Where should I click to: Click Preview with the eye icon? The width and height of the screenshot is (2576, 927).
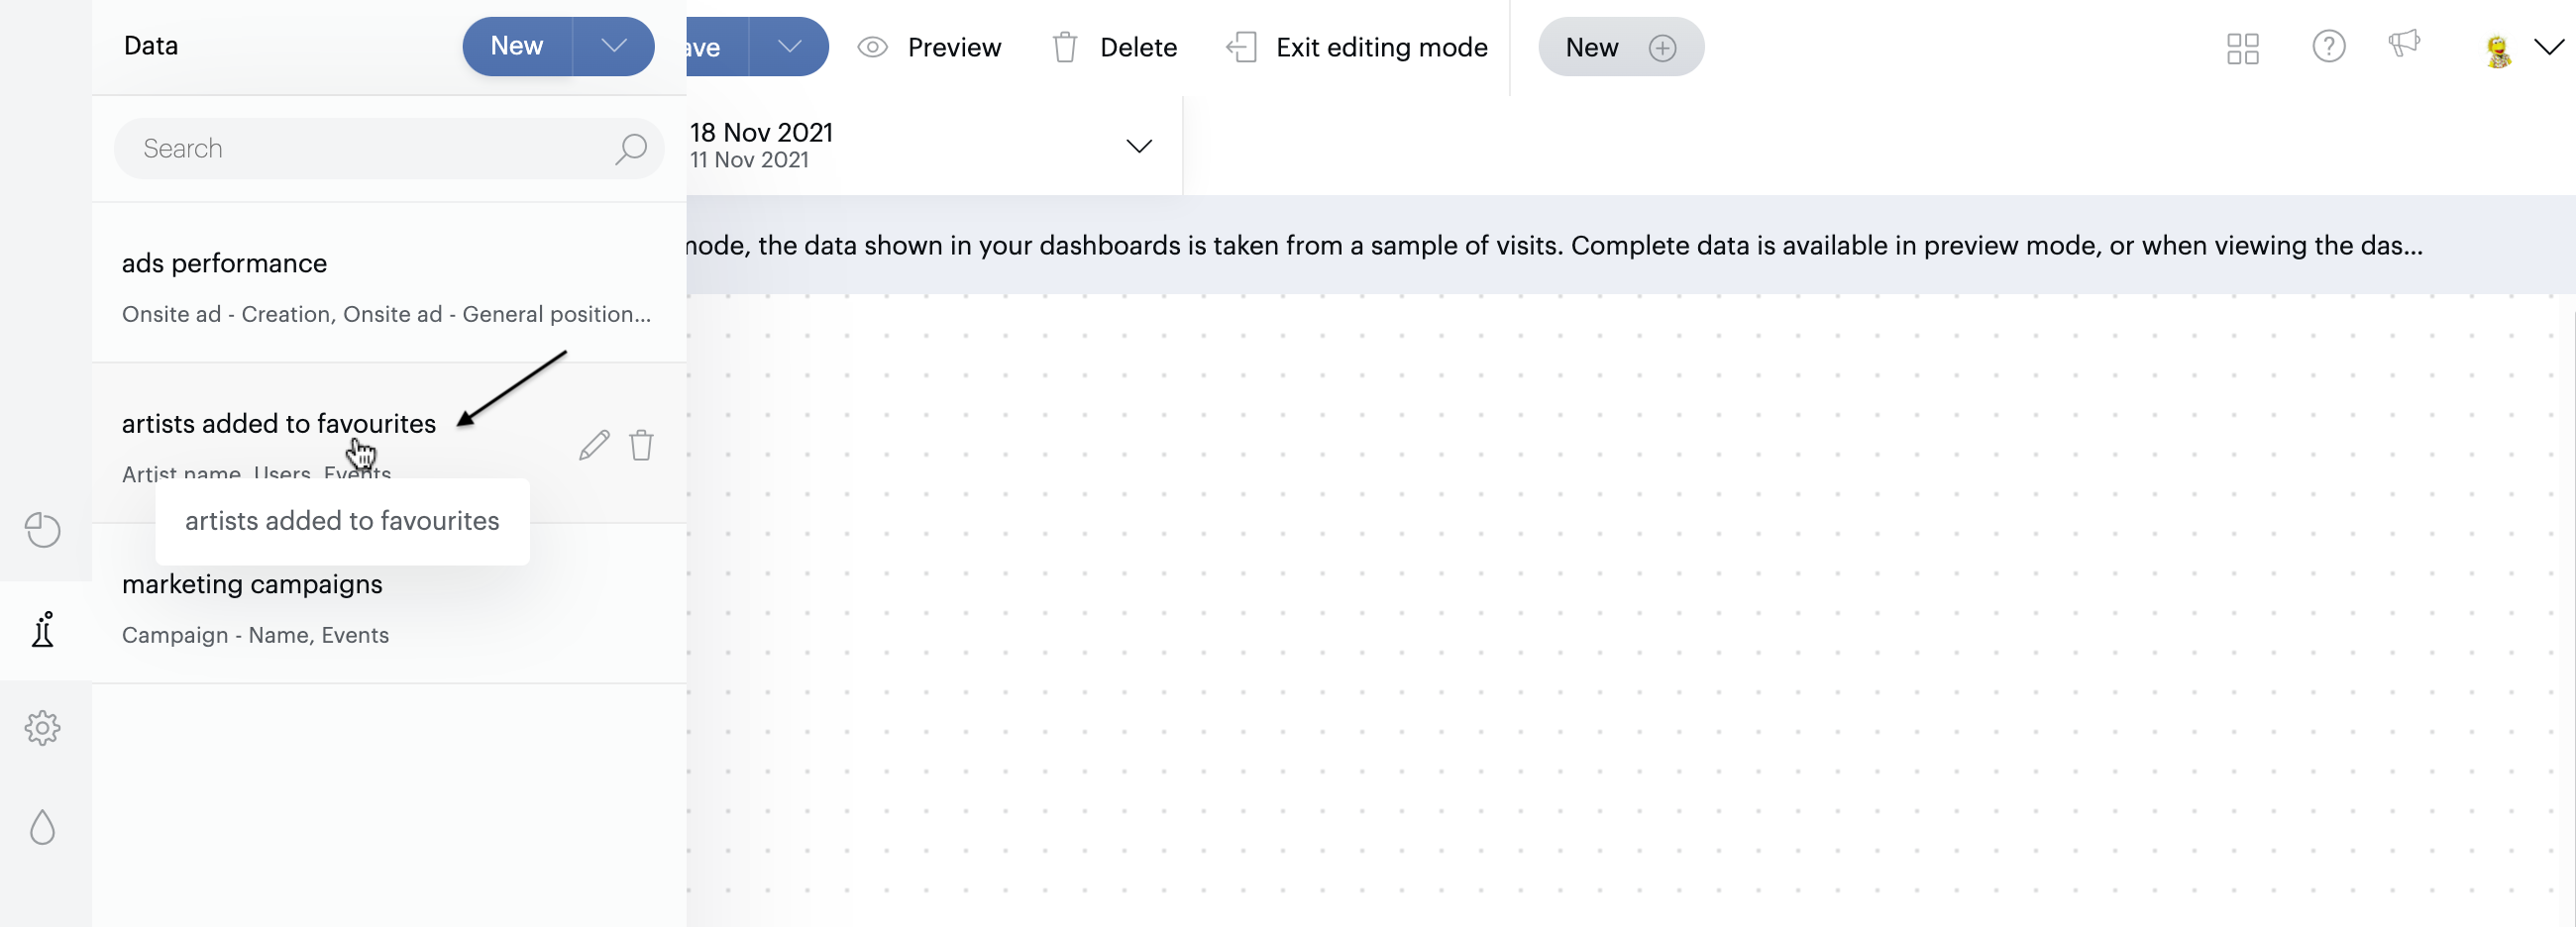pos(930,47)
